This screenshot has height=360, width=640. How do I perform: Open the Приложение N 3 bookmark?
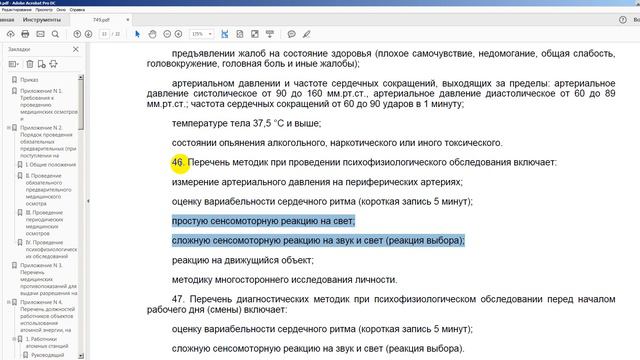coord(48,279)
